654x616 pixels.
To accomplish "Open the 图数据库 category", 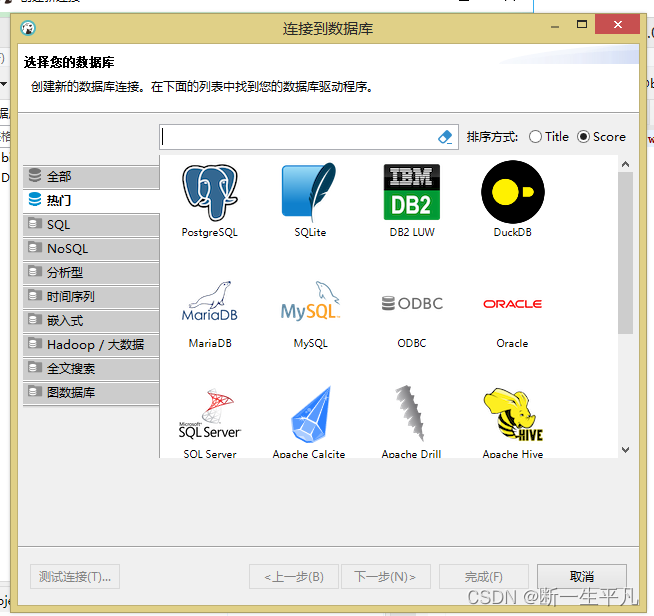I will click(91, 392).
